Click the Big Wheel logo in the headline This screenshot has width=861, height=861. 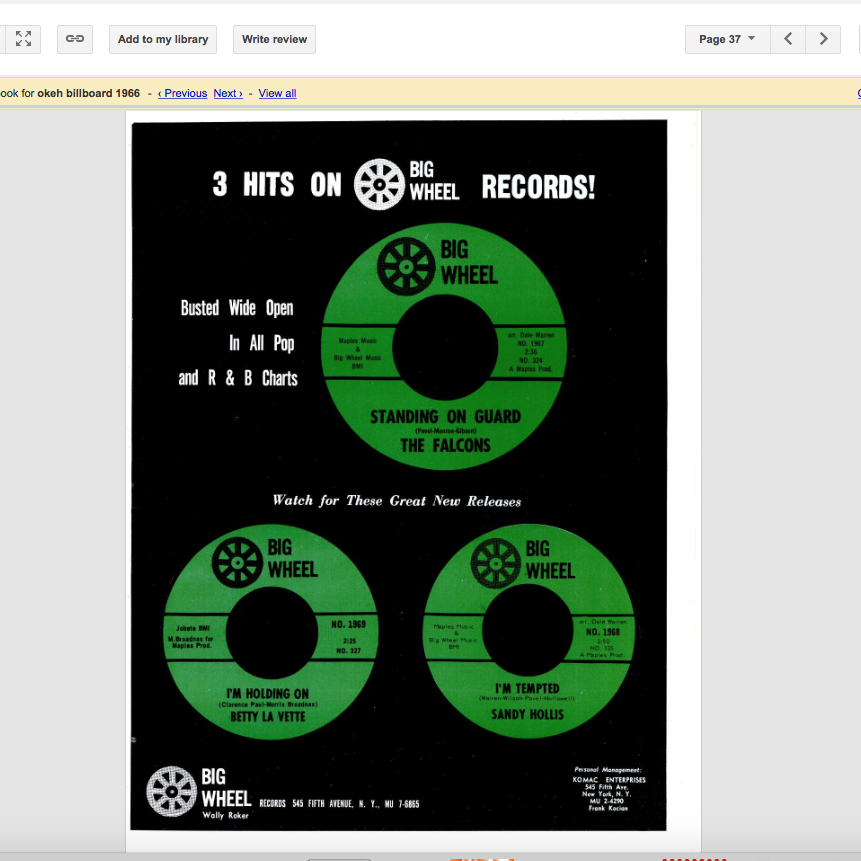[407, 184]
